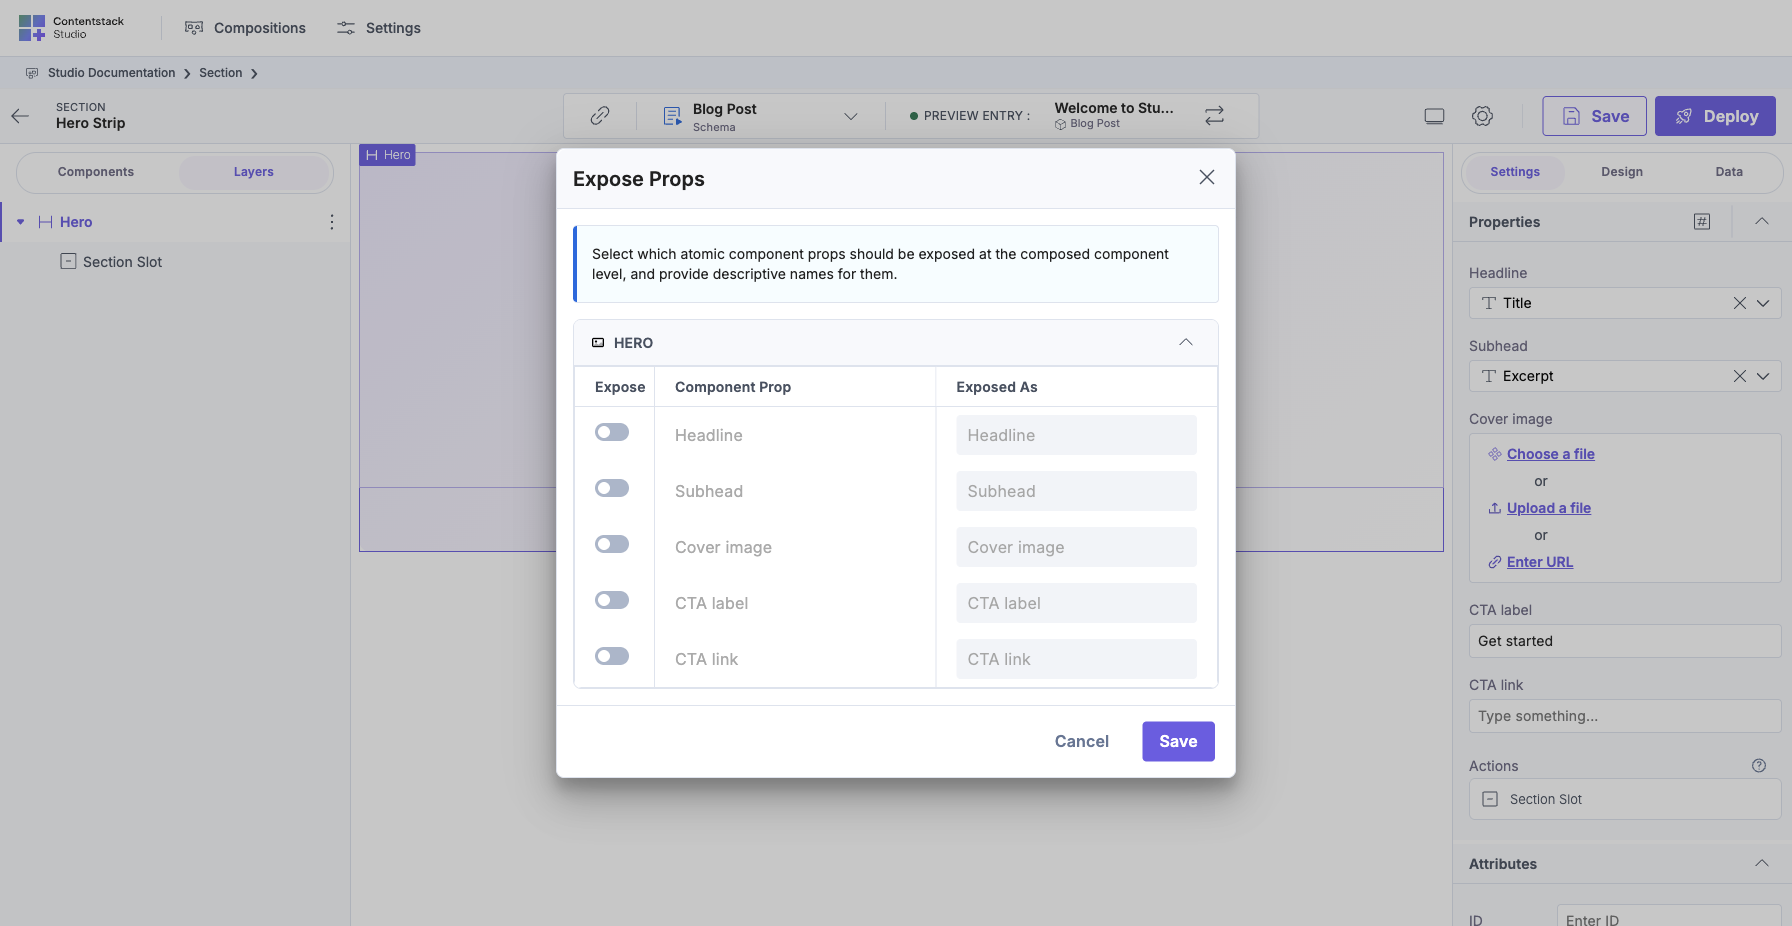Image resolution: width=1792 pixels, height=926 pixels.
Task: Toggle expose for CTA link prop
Action: [612, 656]
